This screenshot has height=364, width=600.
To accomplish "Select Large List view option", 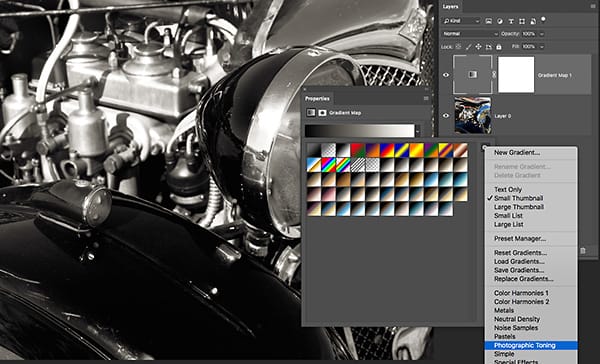I will (x=509, y=225).
